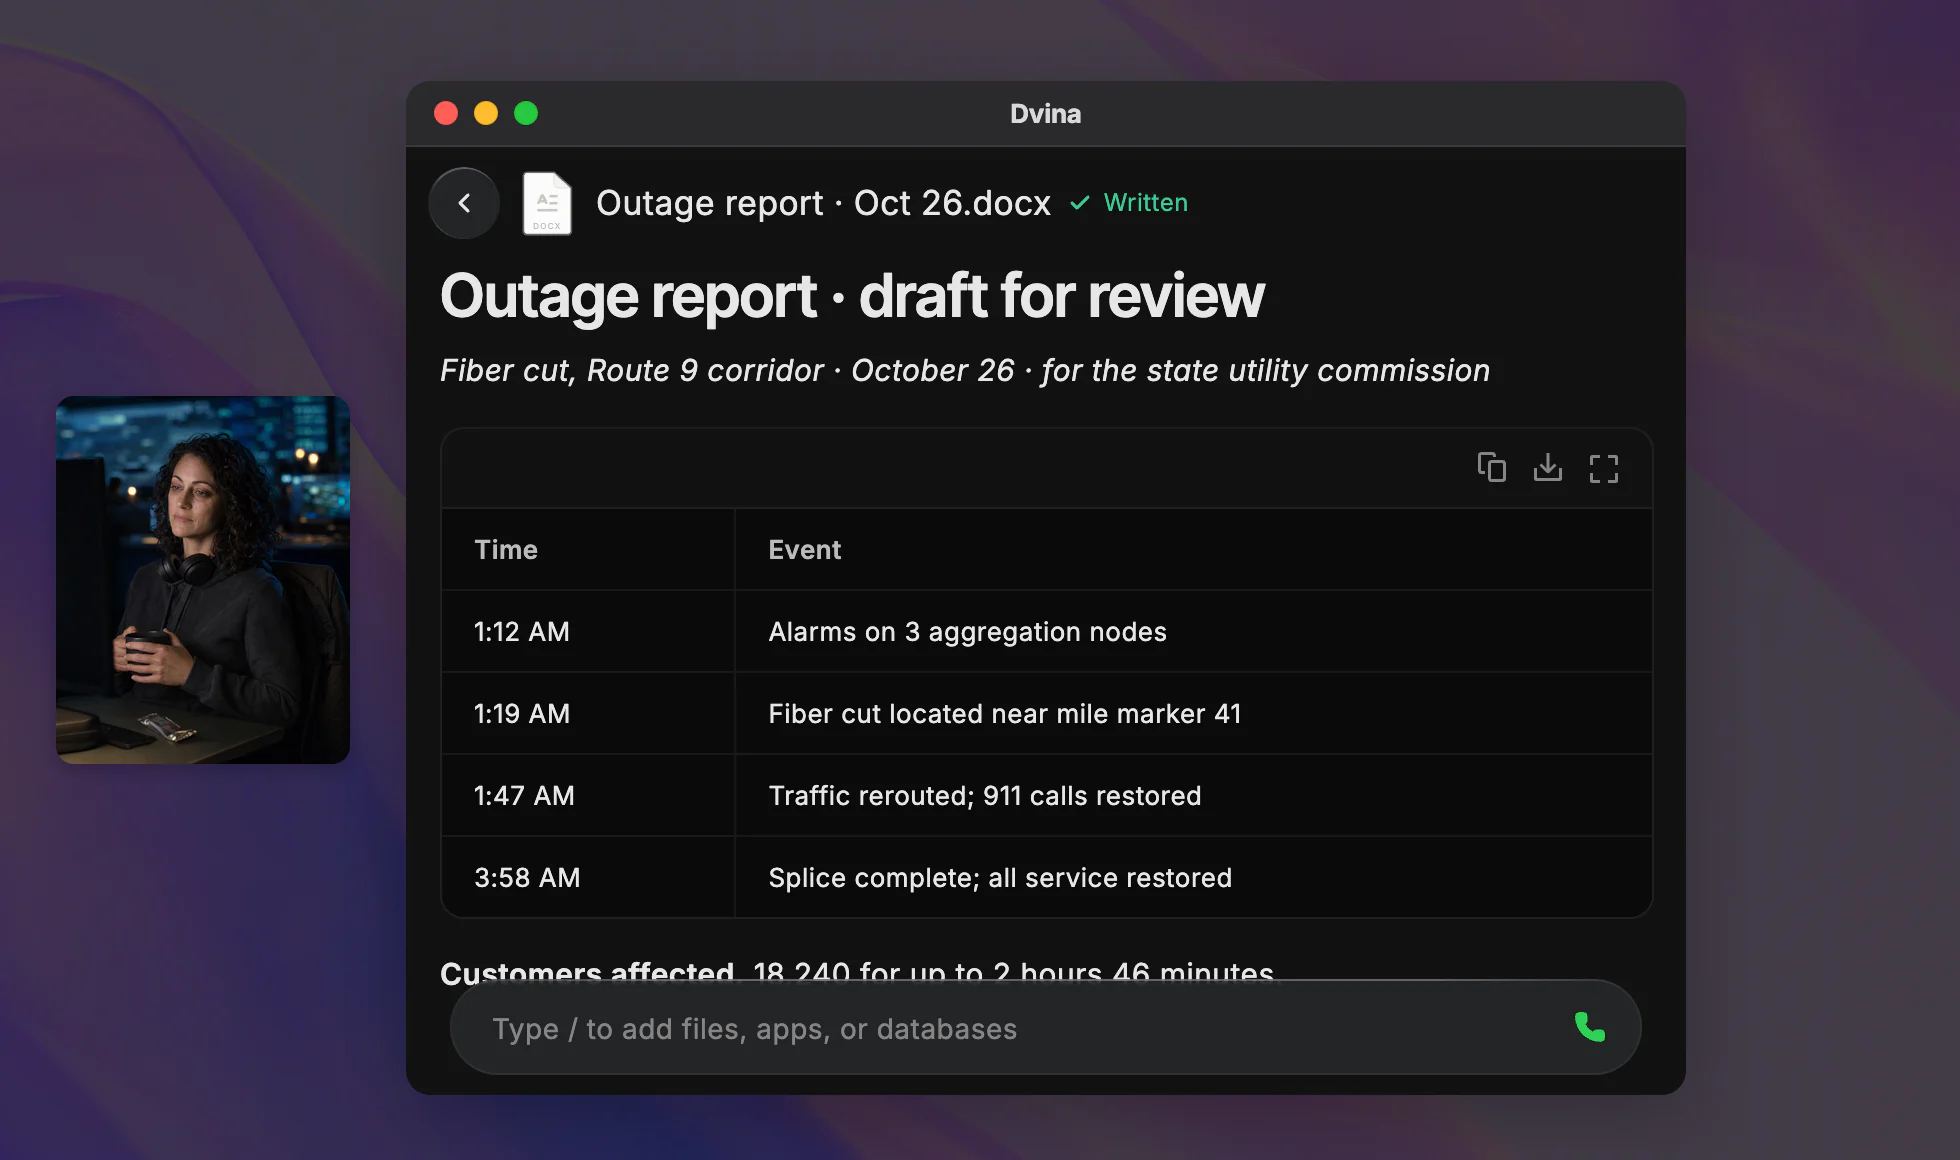
Task: Copy the table contents
Action: [1491, 467]
